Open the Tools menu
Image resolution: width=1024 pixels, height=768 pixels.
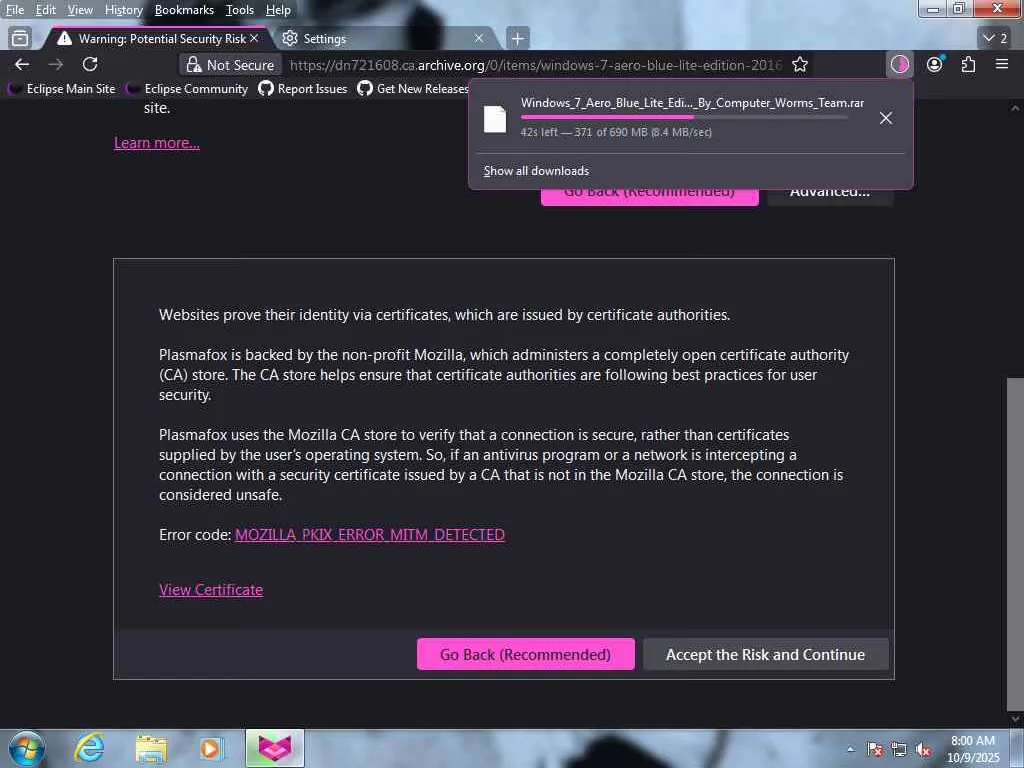click(240, 10)
